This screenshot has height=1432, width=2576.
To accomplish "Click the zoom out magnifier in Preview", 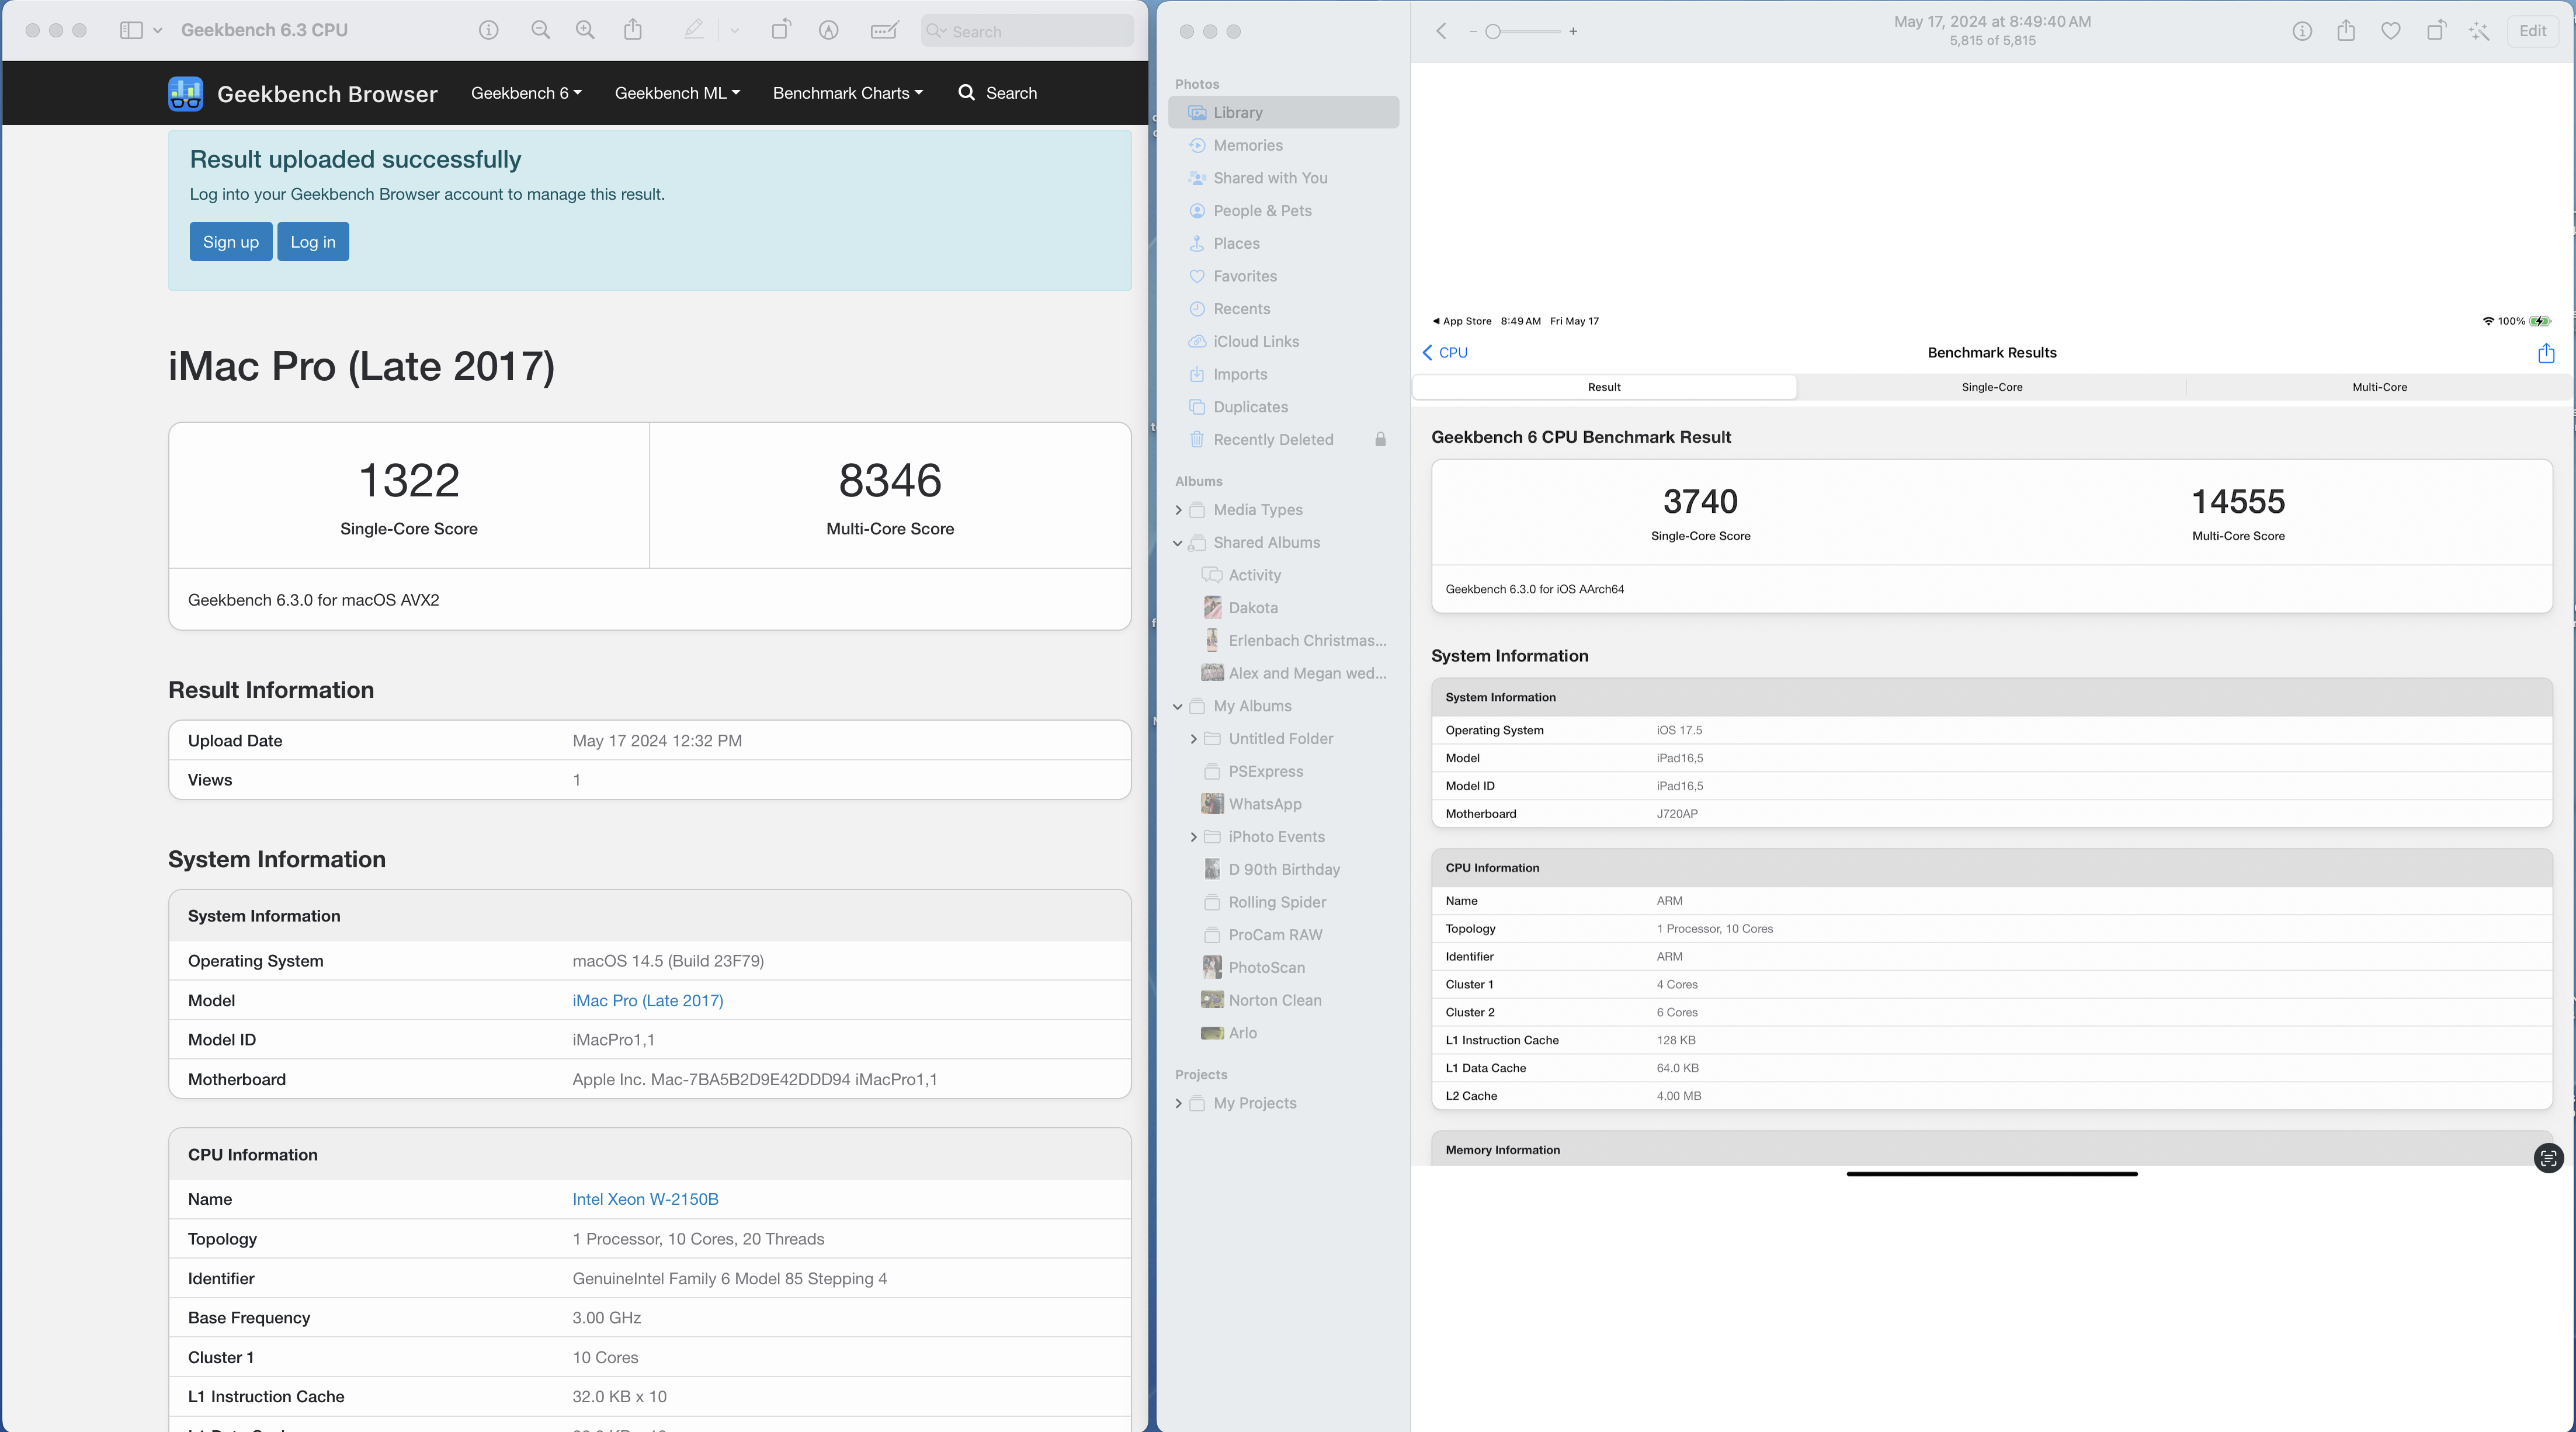I will click(x=540, y=30).
